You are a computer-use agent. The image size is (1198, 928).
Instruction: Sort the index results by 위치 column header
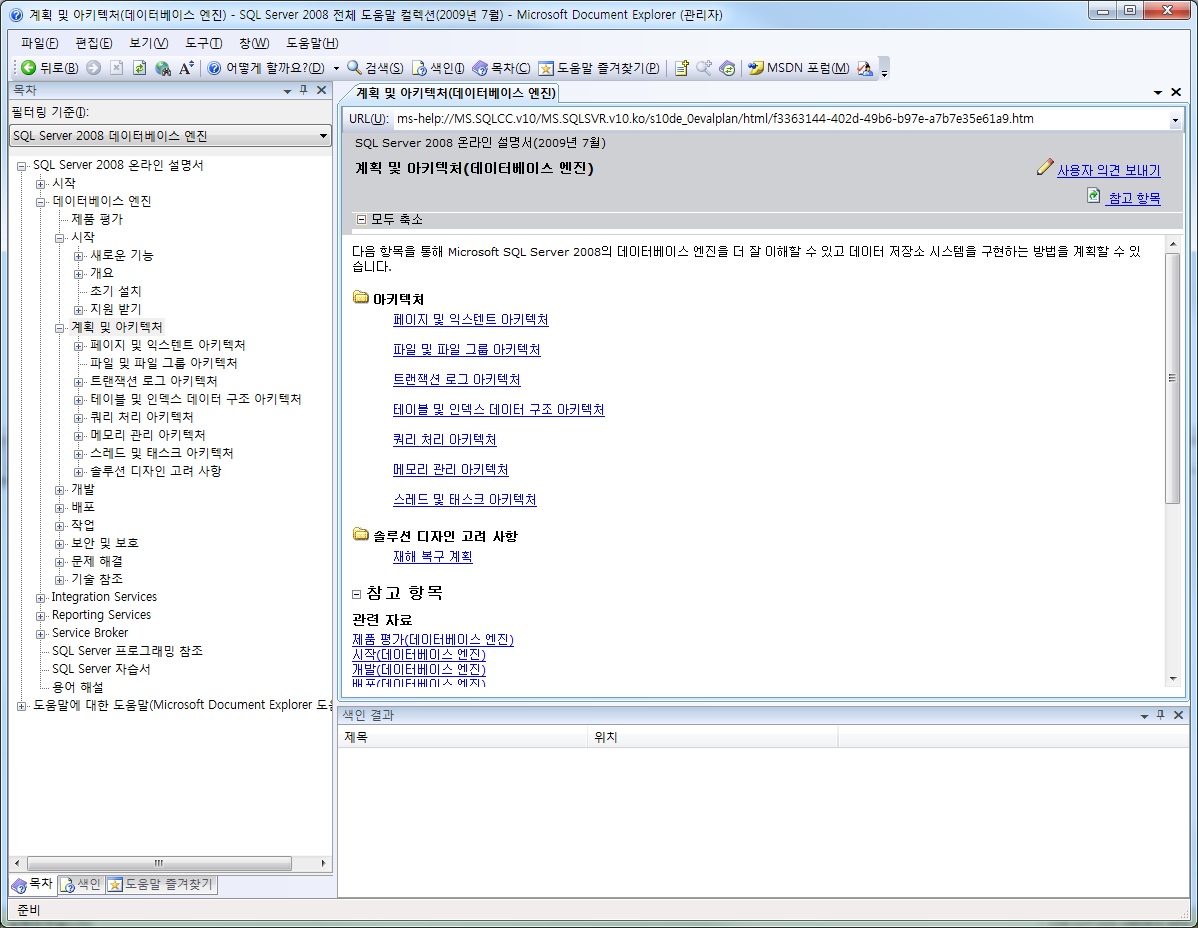[x=713, y=737]
